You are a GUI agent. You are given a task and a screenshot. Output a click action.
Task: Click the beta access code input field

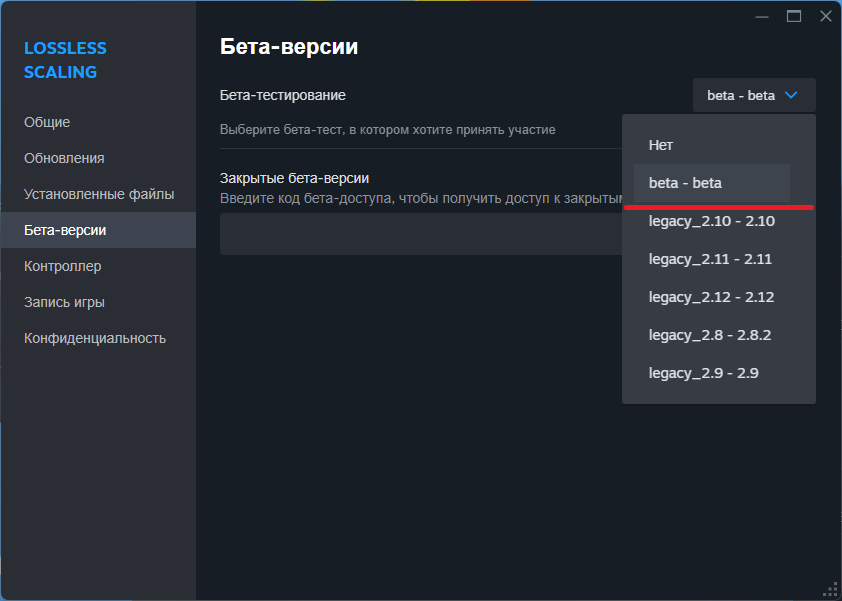pos(420,234)
